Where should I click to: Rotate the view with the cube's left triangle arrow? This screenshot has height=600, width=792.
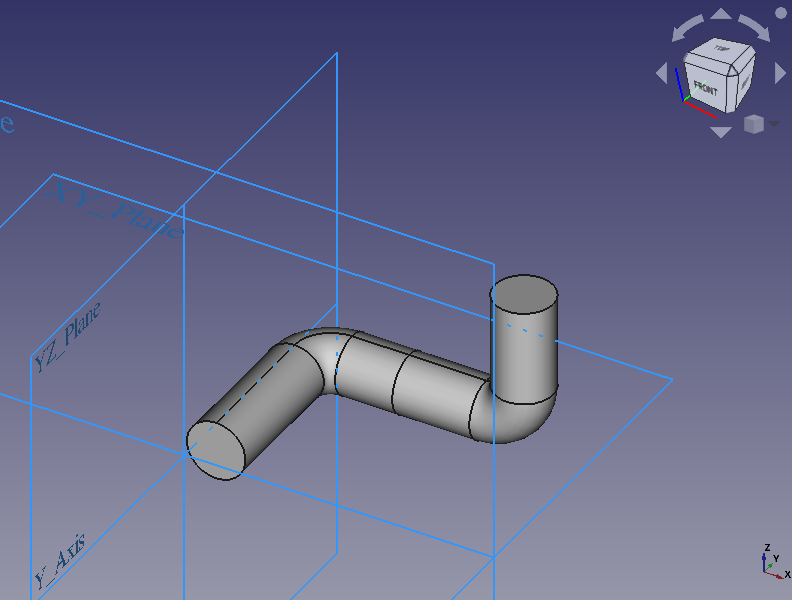(662, 73)
